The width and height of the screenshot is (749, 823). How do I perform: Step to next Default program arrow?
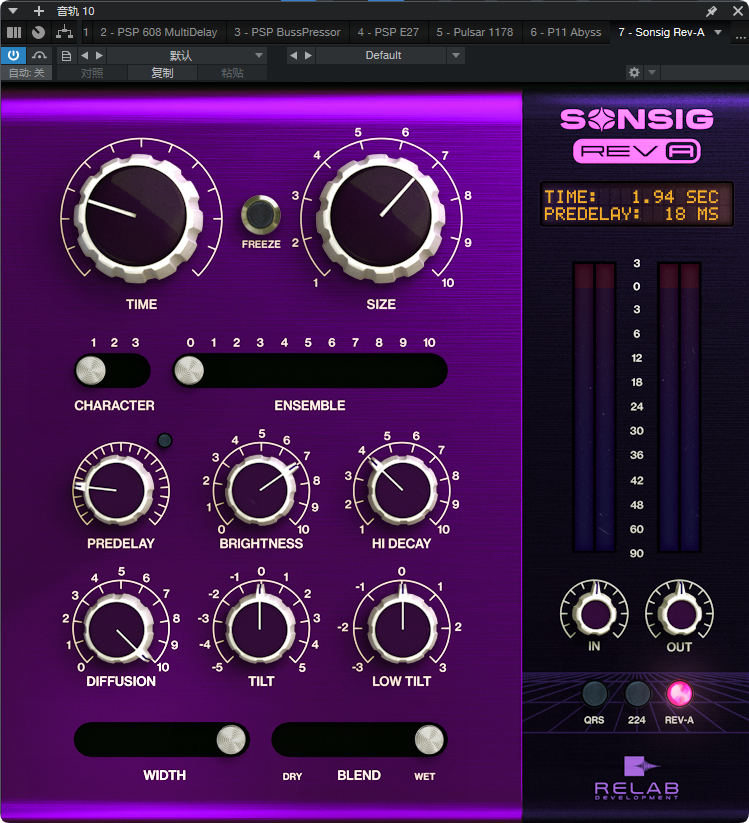[x=308, y=55]
